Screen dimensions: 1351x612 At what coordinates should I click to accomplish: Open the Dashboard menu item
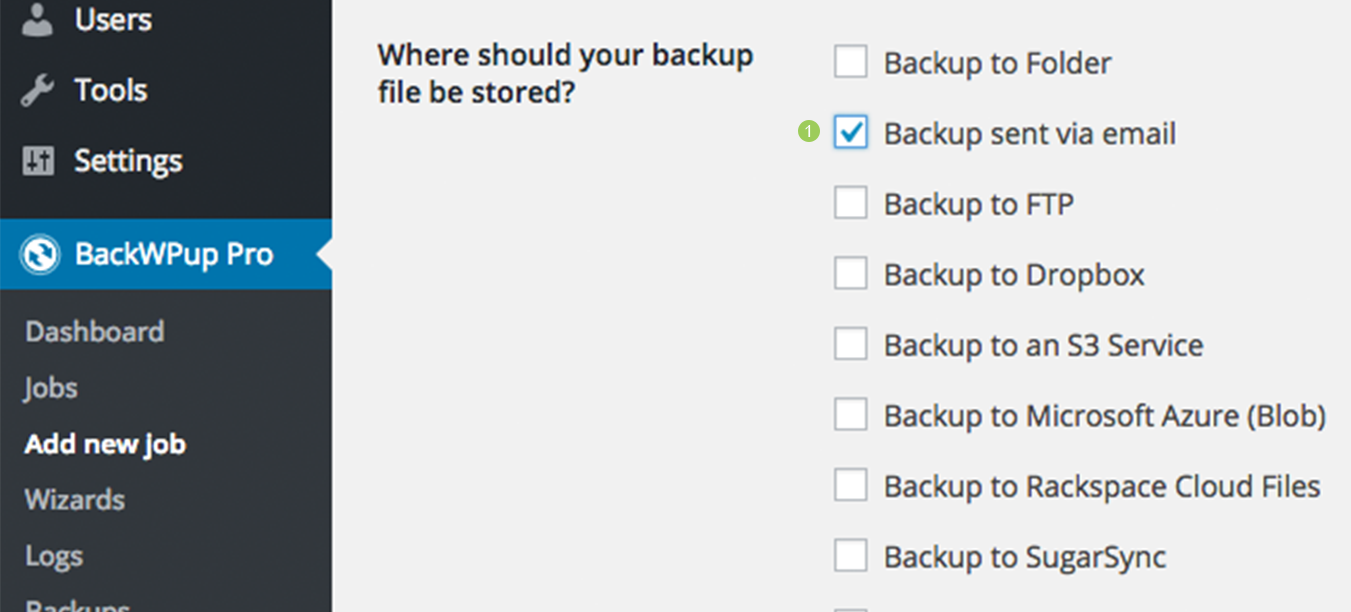click(94, 331)
